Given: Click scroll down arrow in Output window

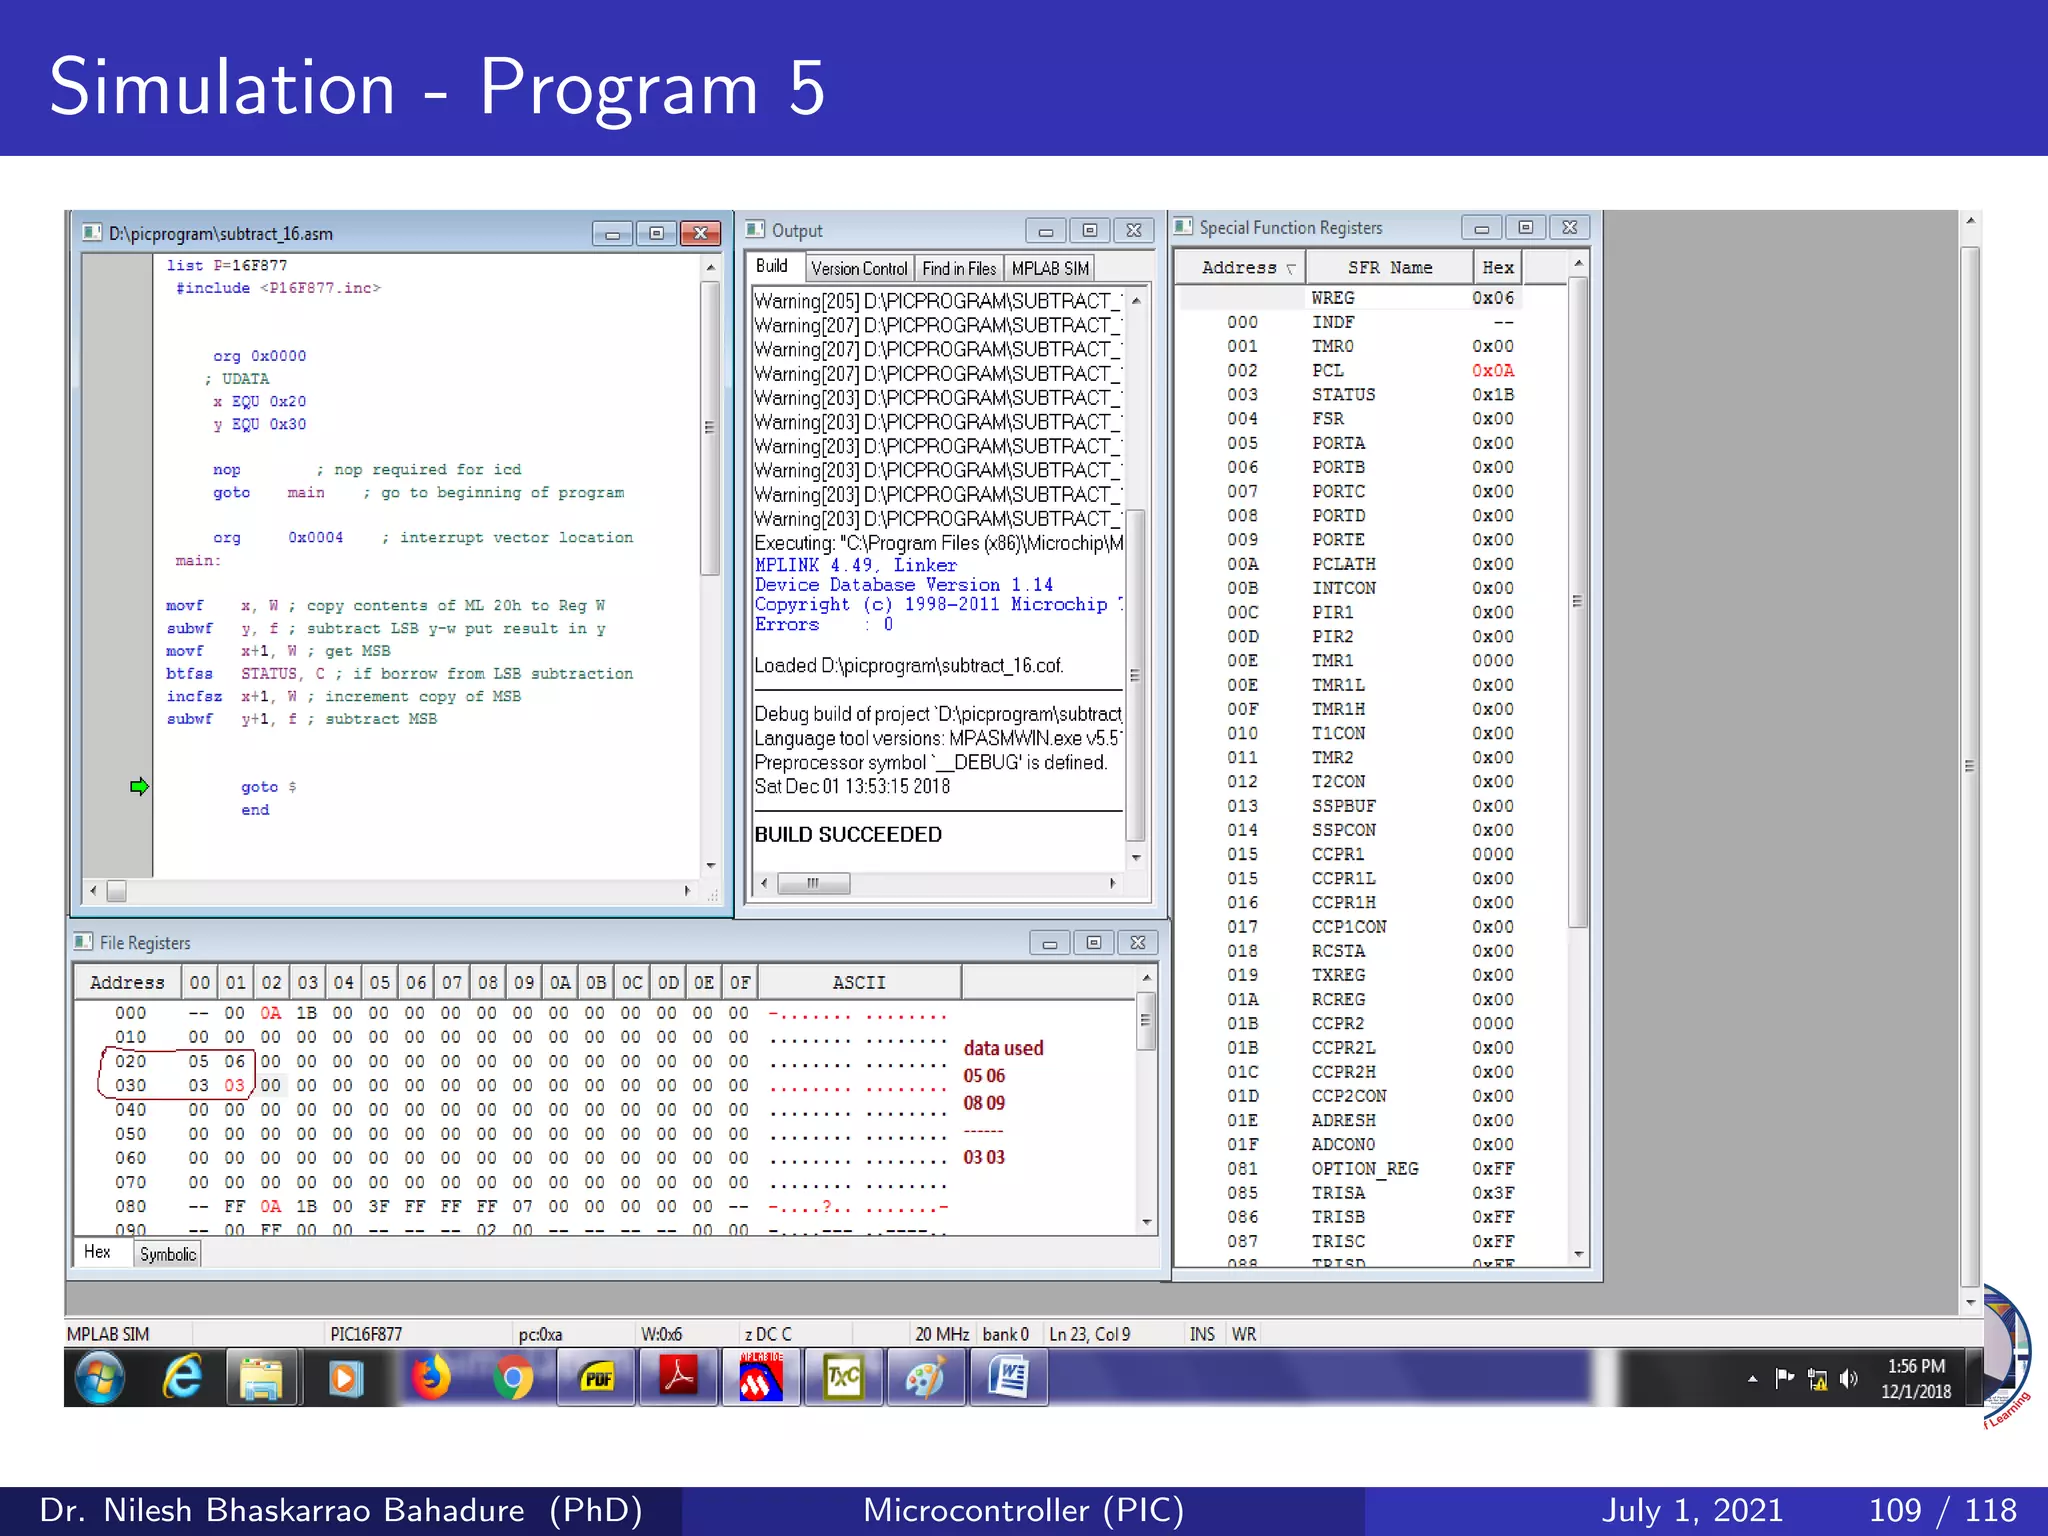Looking at the screenshot, I should point(1136,858).
